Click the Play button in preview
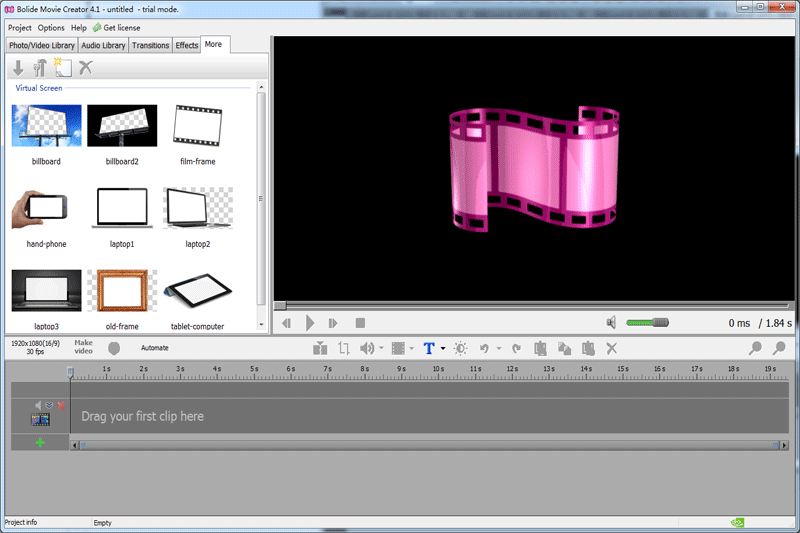This screenshot has width=800, height=533. point(310,323)
